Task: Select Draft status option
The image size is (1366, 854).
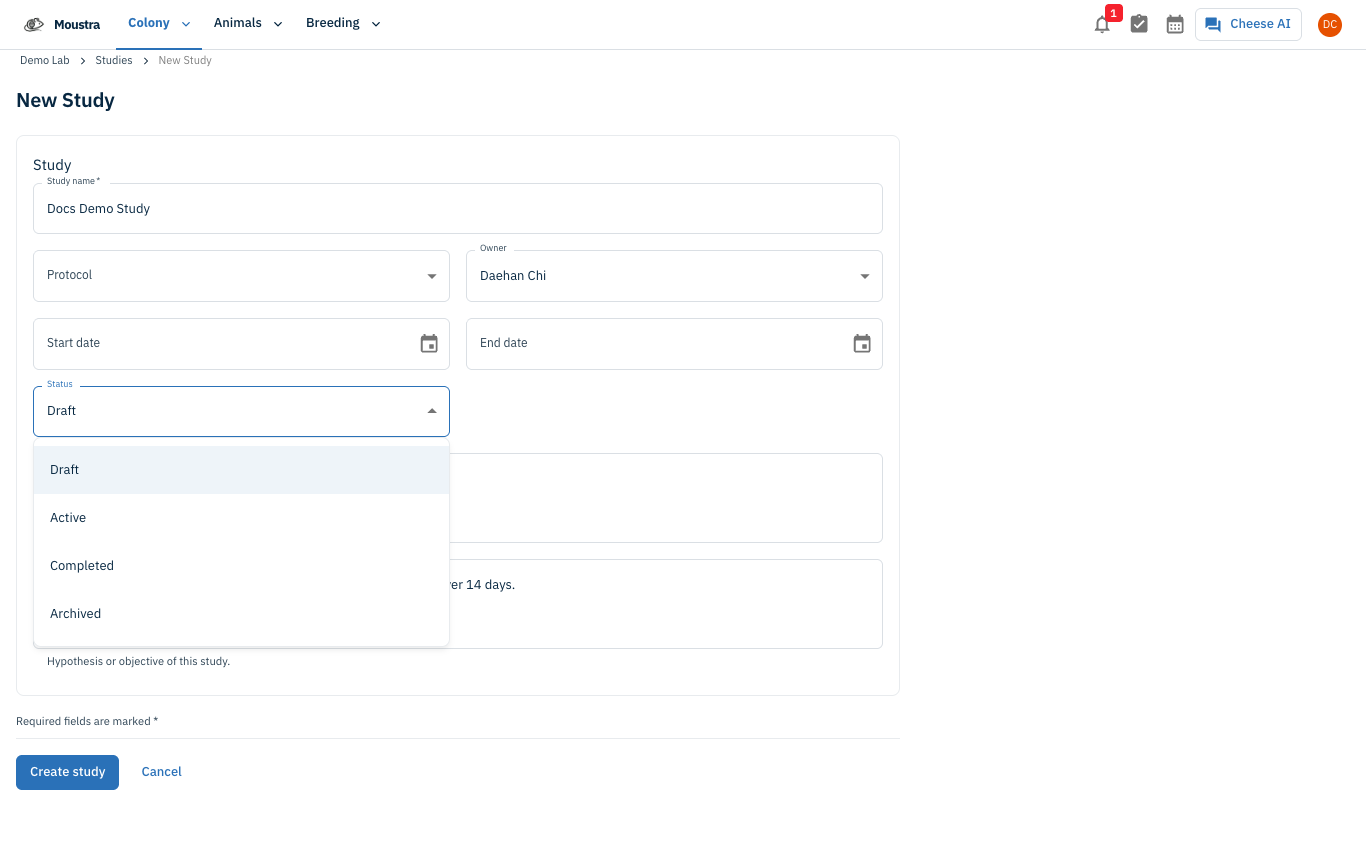Action: point(241,470)
